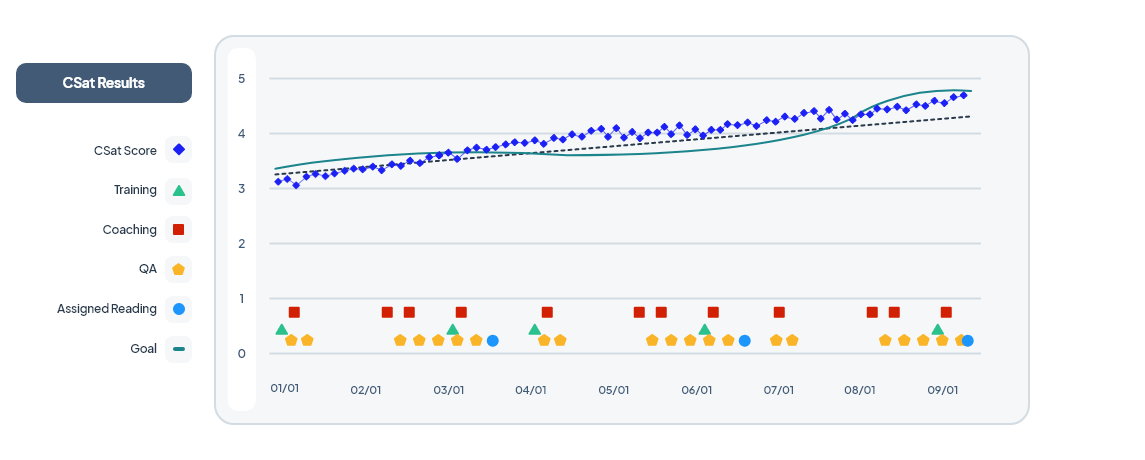
Task: Click the CSat Score diamond legend icon
Action: [x=178, y=150]
